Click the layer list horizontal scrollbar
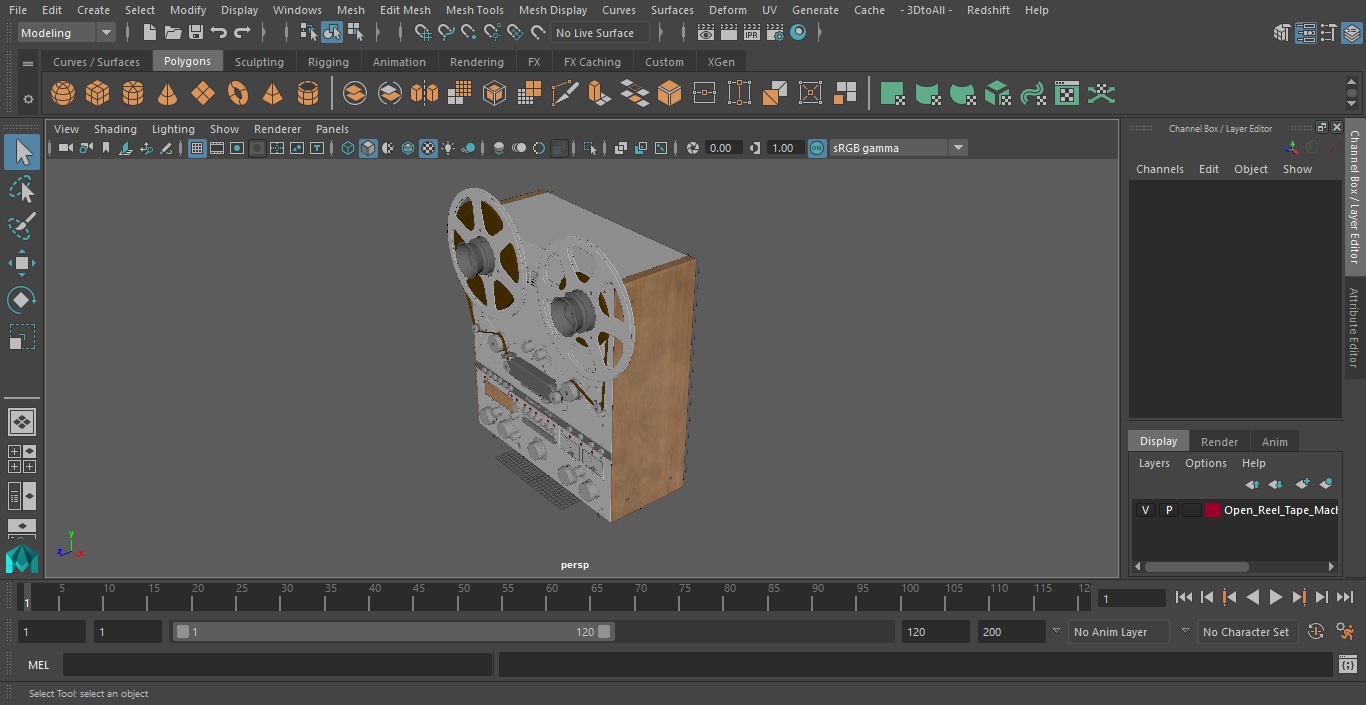The image size is (1366, 705). (1197, 567)
